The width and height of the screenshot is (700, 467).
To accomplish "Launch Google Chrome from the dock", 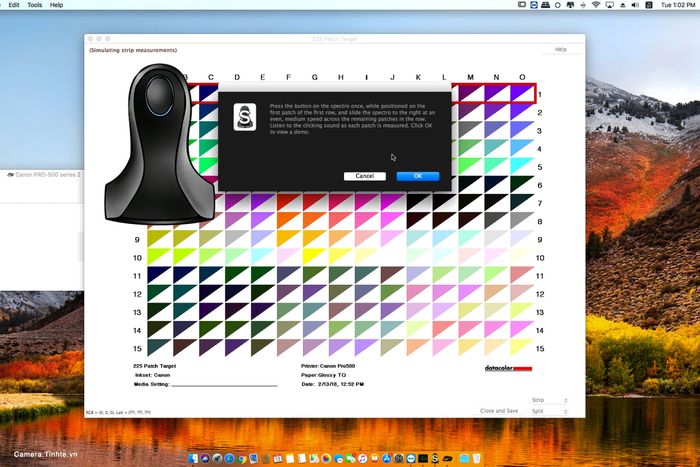I will (x=242, y=459).
